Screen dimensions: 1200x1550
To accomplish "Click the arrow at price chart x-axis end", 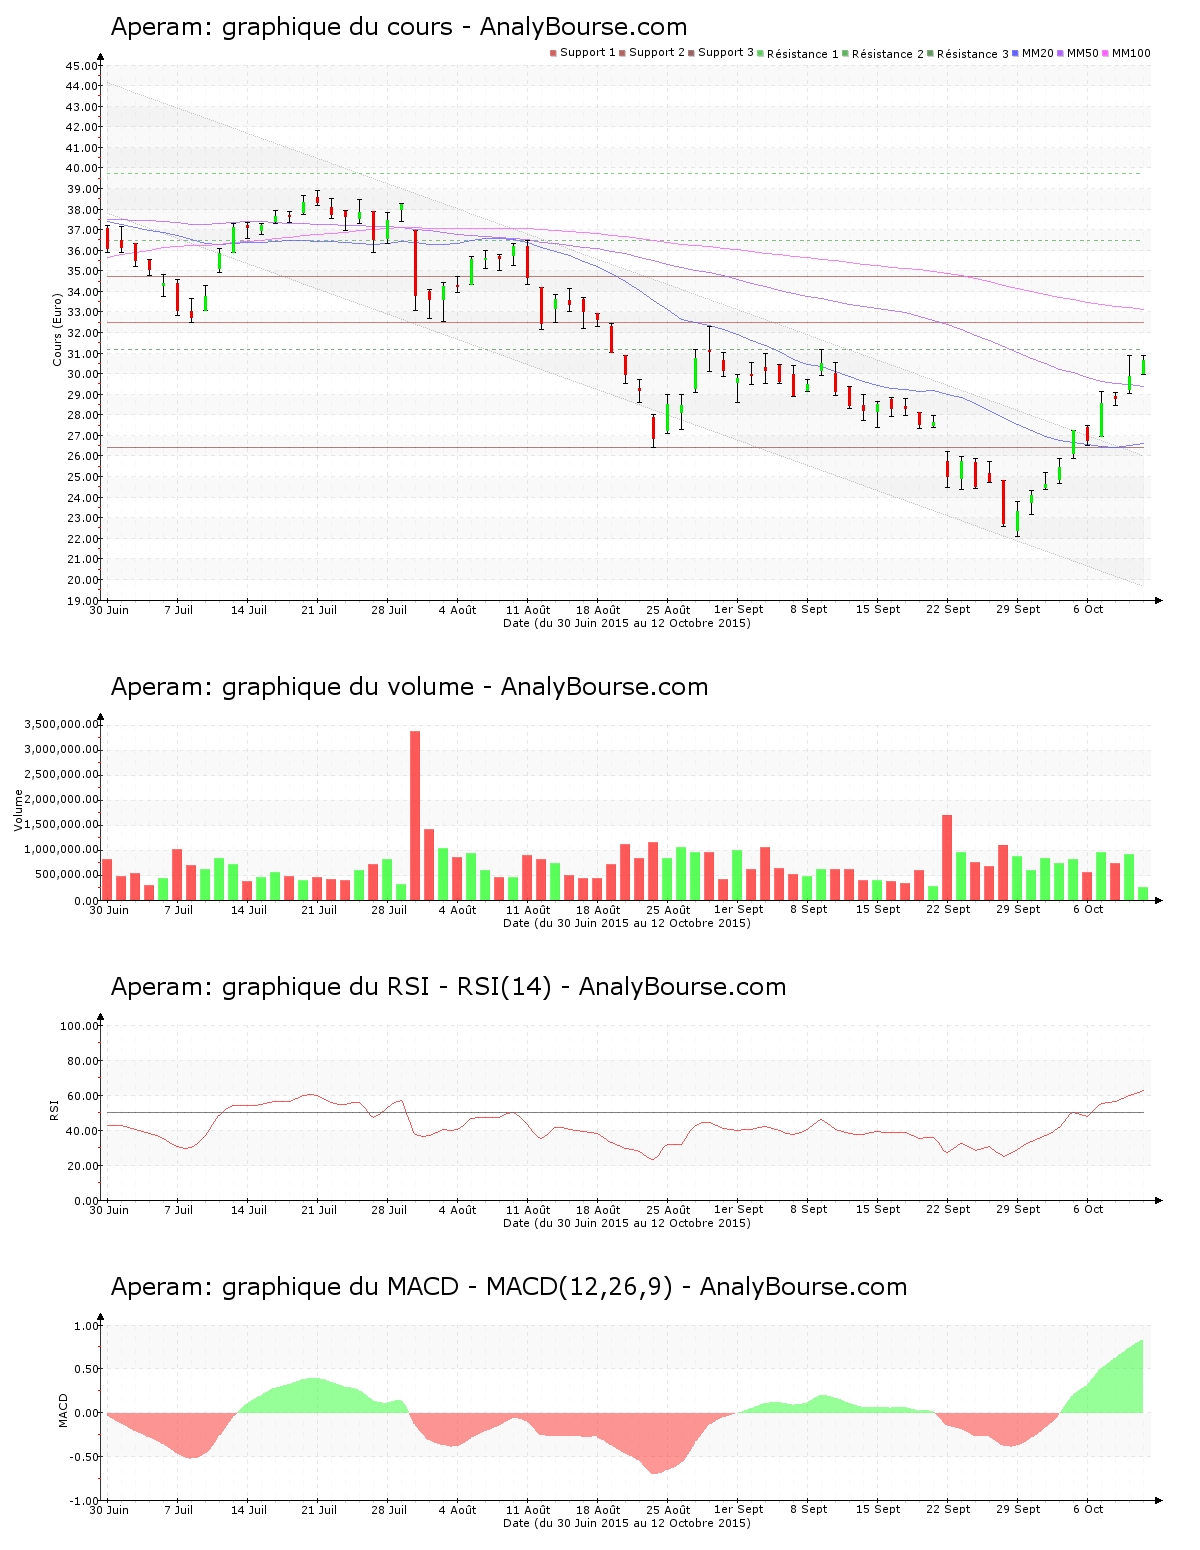I will coord(1158,601).
